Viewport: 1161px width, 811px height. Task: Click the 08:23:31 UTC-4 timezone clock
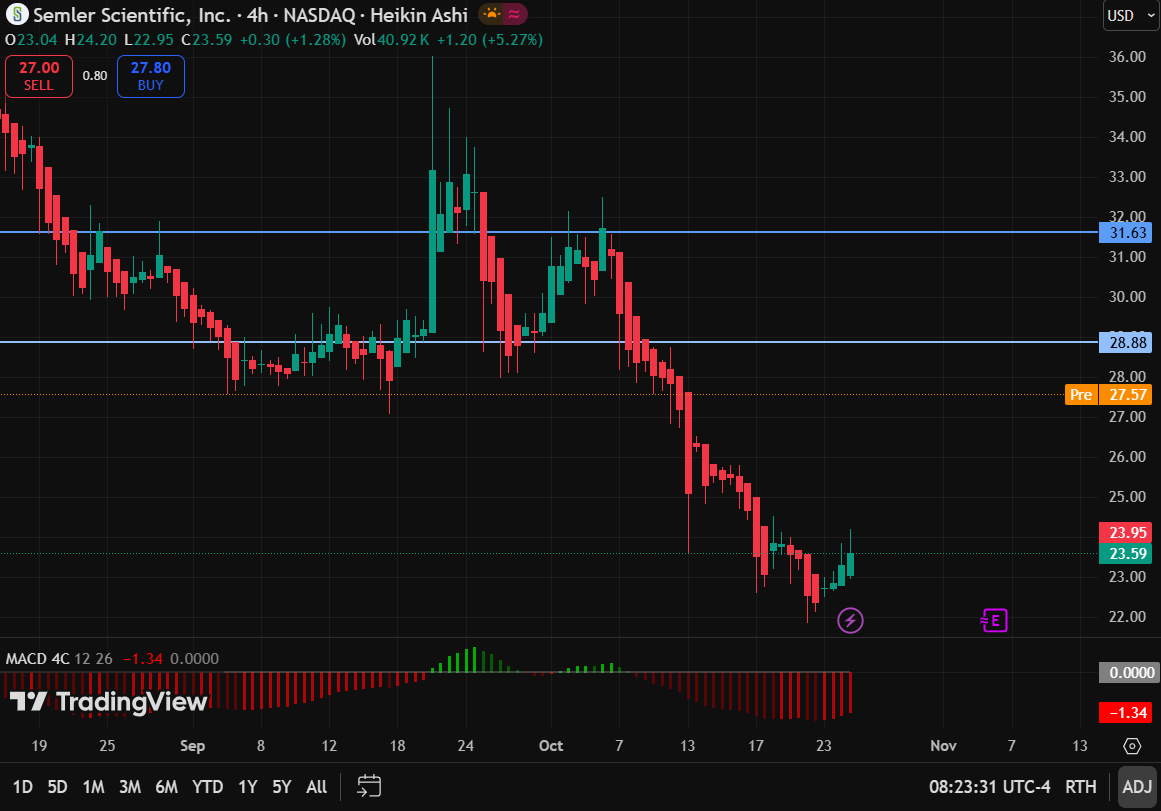pyautogui.click(x=989, y=787)
